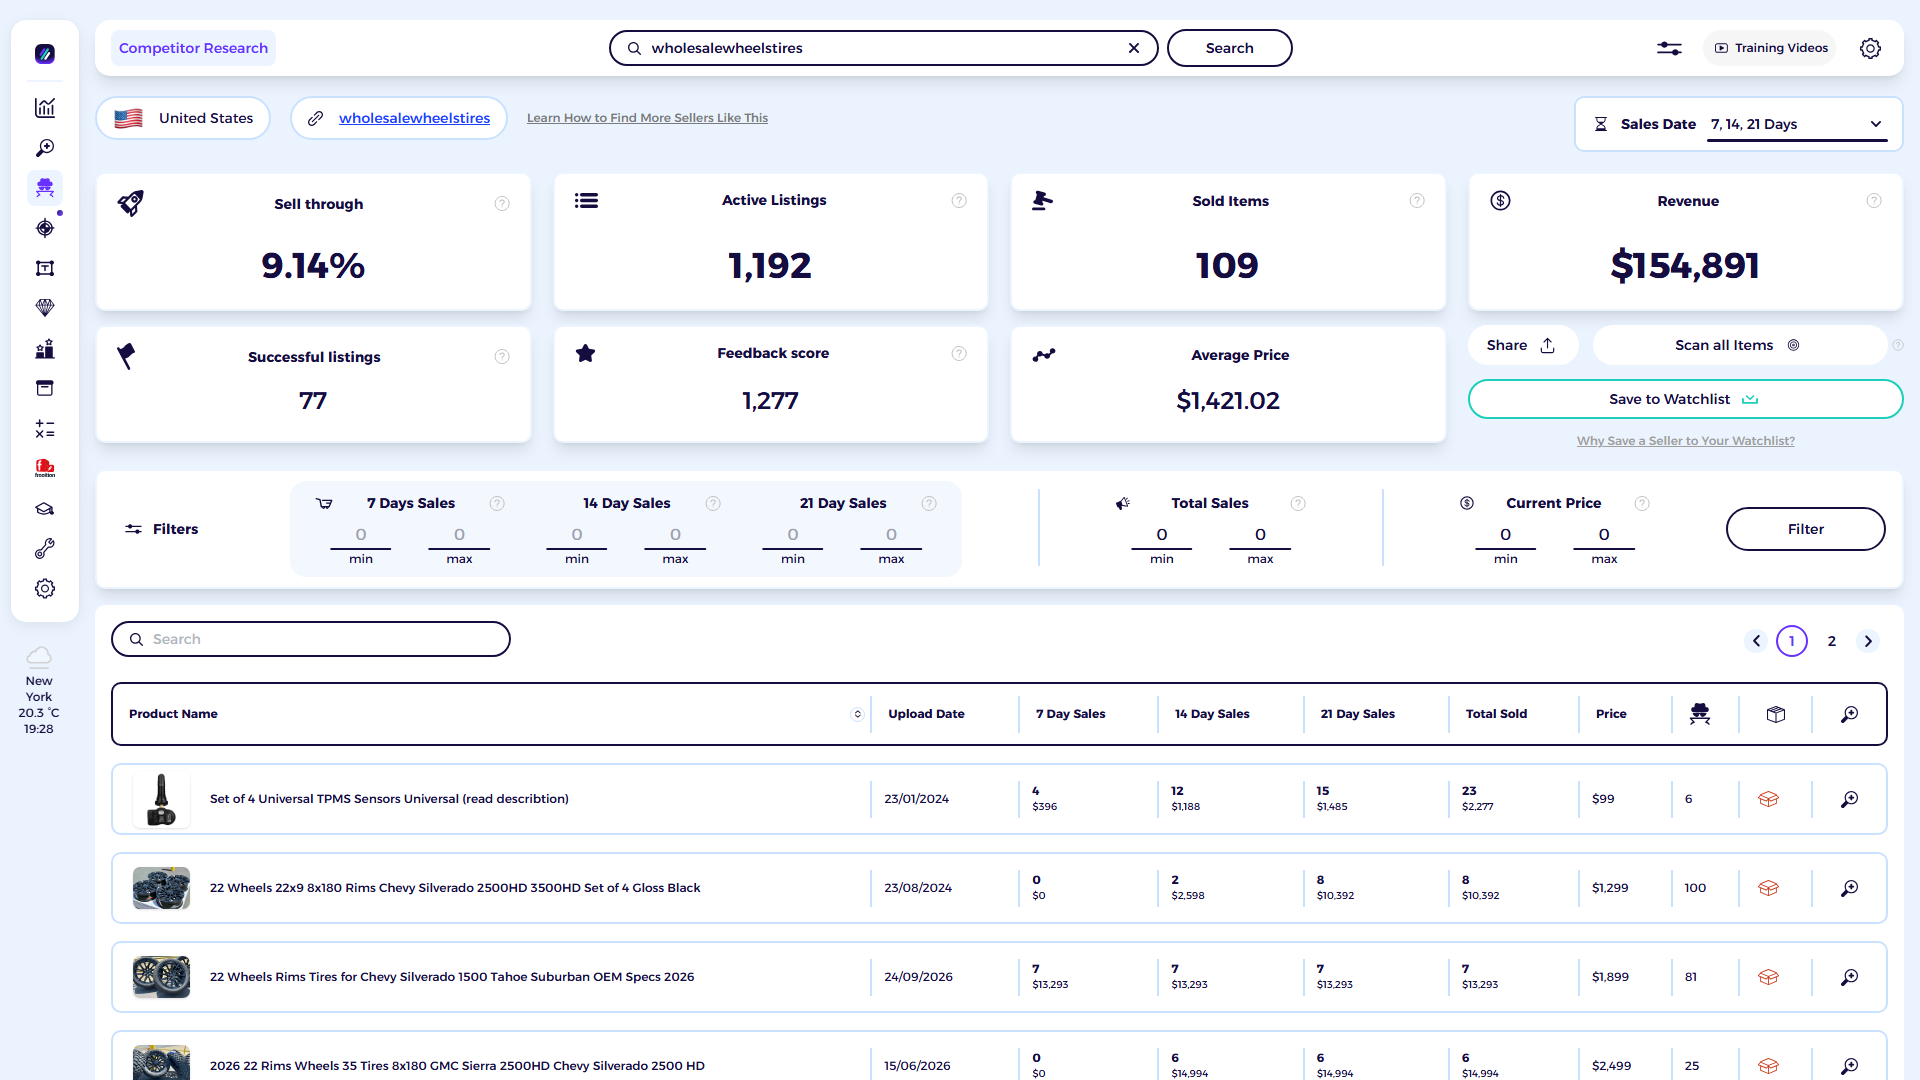
Task: Open the top-right settings gear
Action: (1870, 48)
